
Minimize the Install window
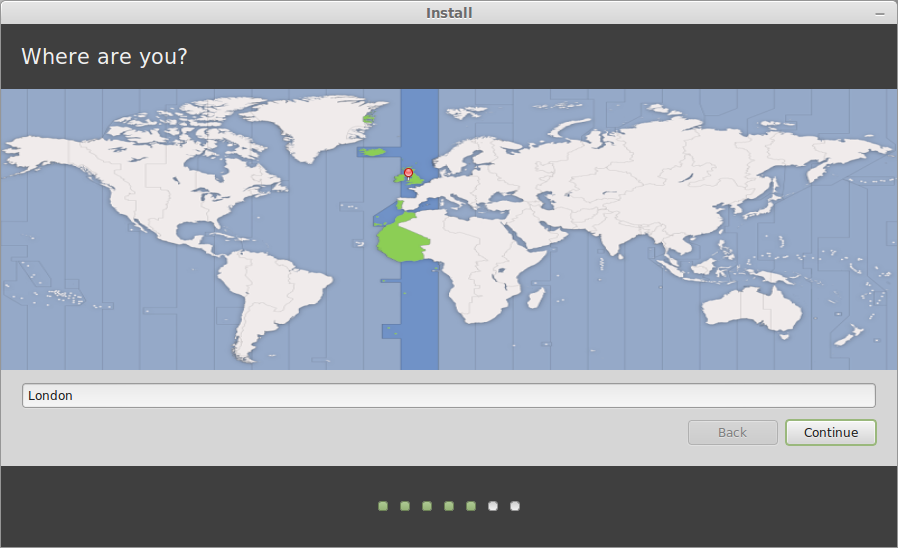click(x=880, y=13)
